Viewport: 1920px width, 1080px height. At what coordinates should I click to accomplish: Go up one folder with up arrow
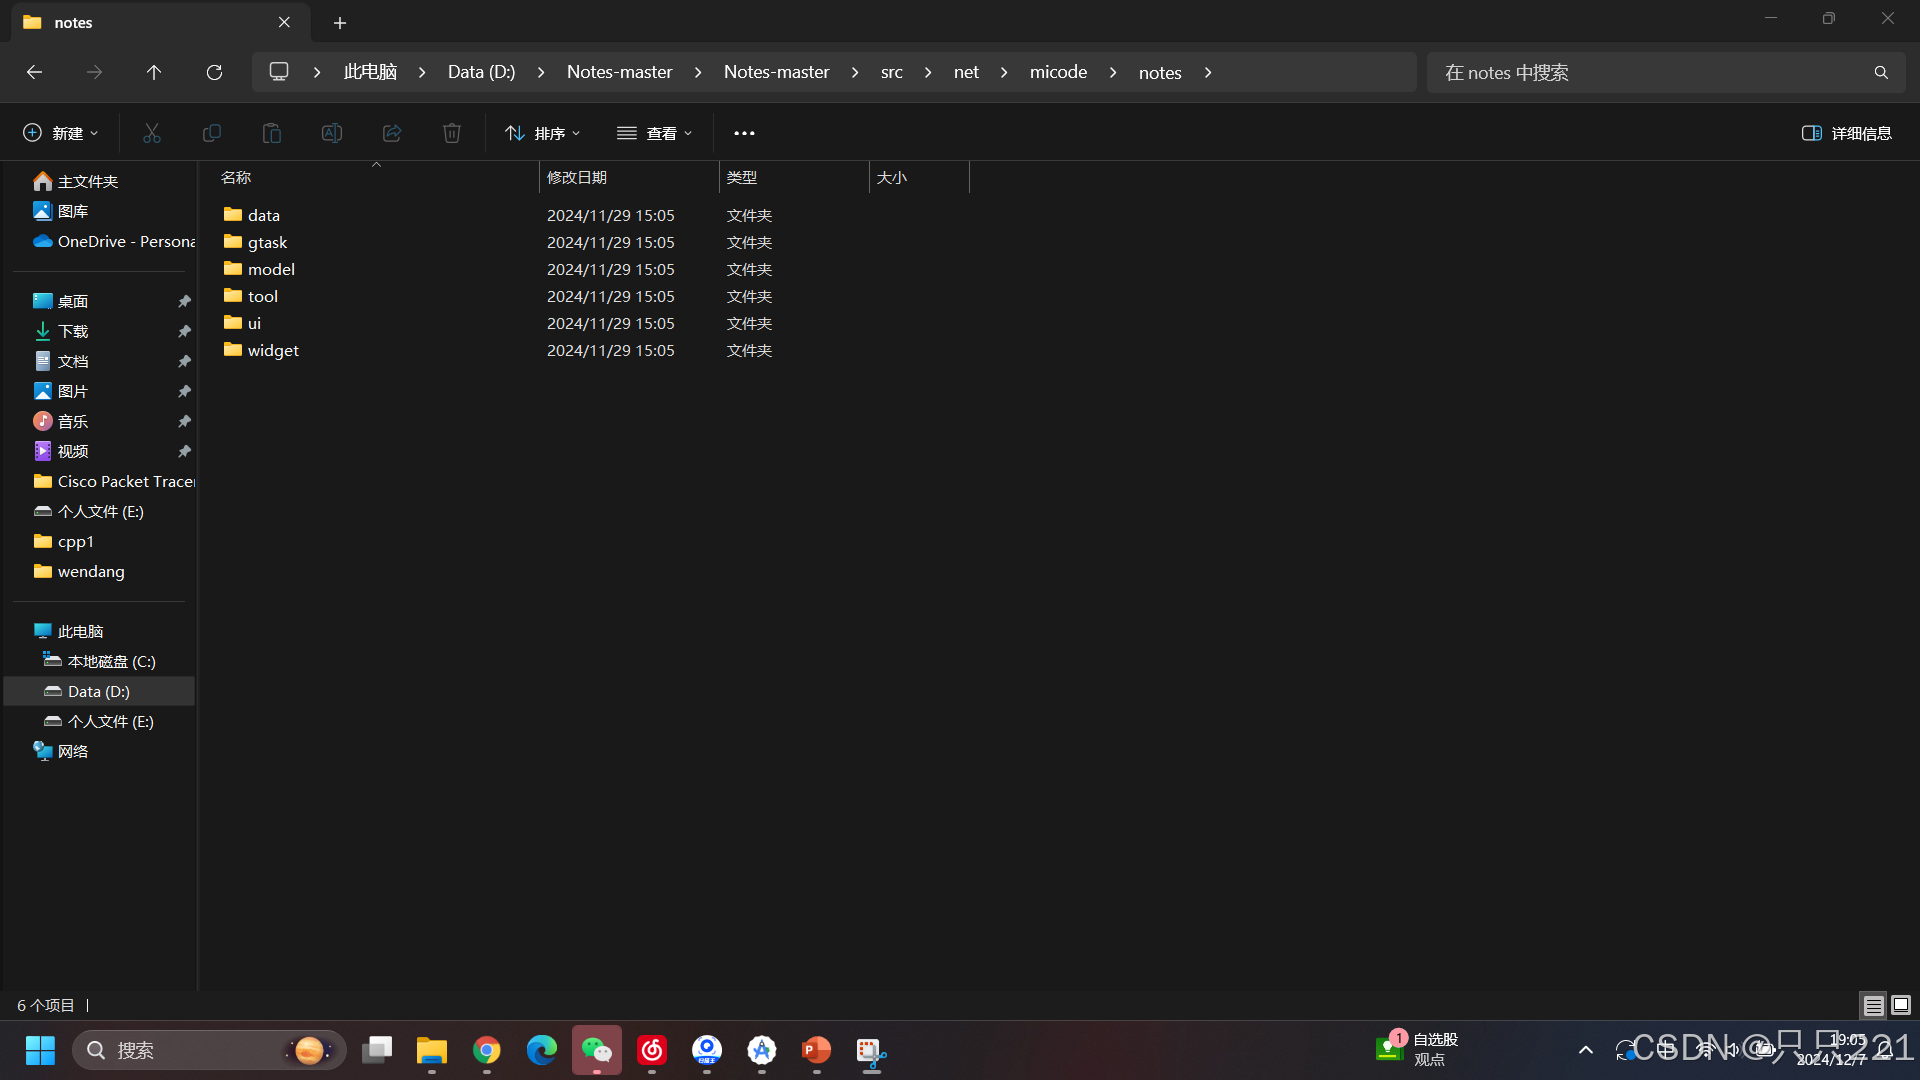pos(154,72)
